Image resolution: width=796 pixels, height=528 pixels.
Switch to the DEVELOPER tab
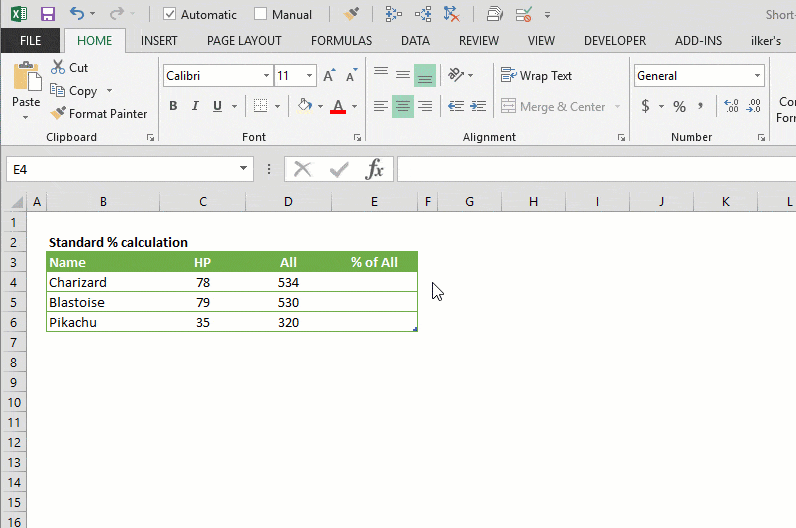tap(615, 41)
